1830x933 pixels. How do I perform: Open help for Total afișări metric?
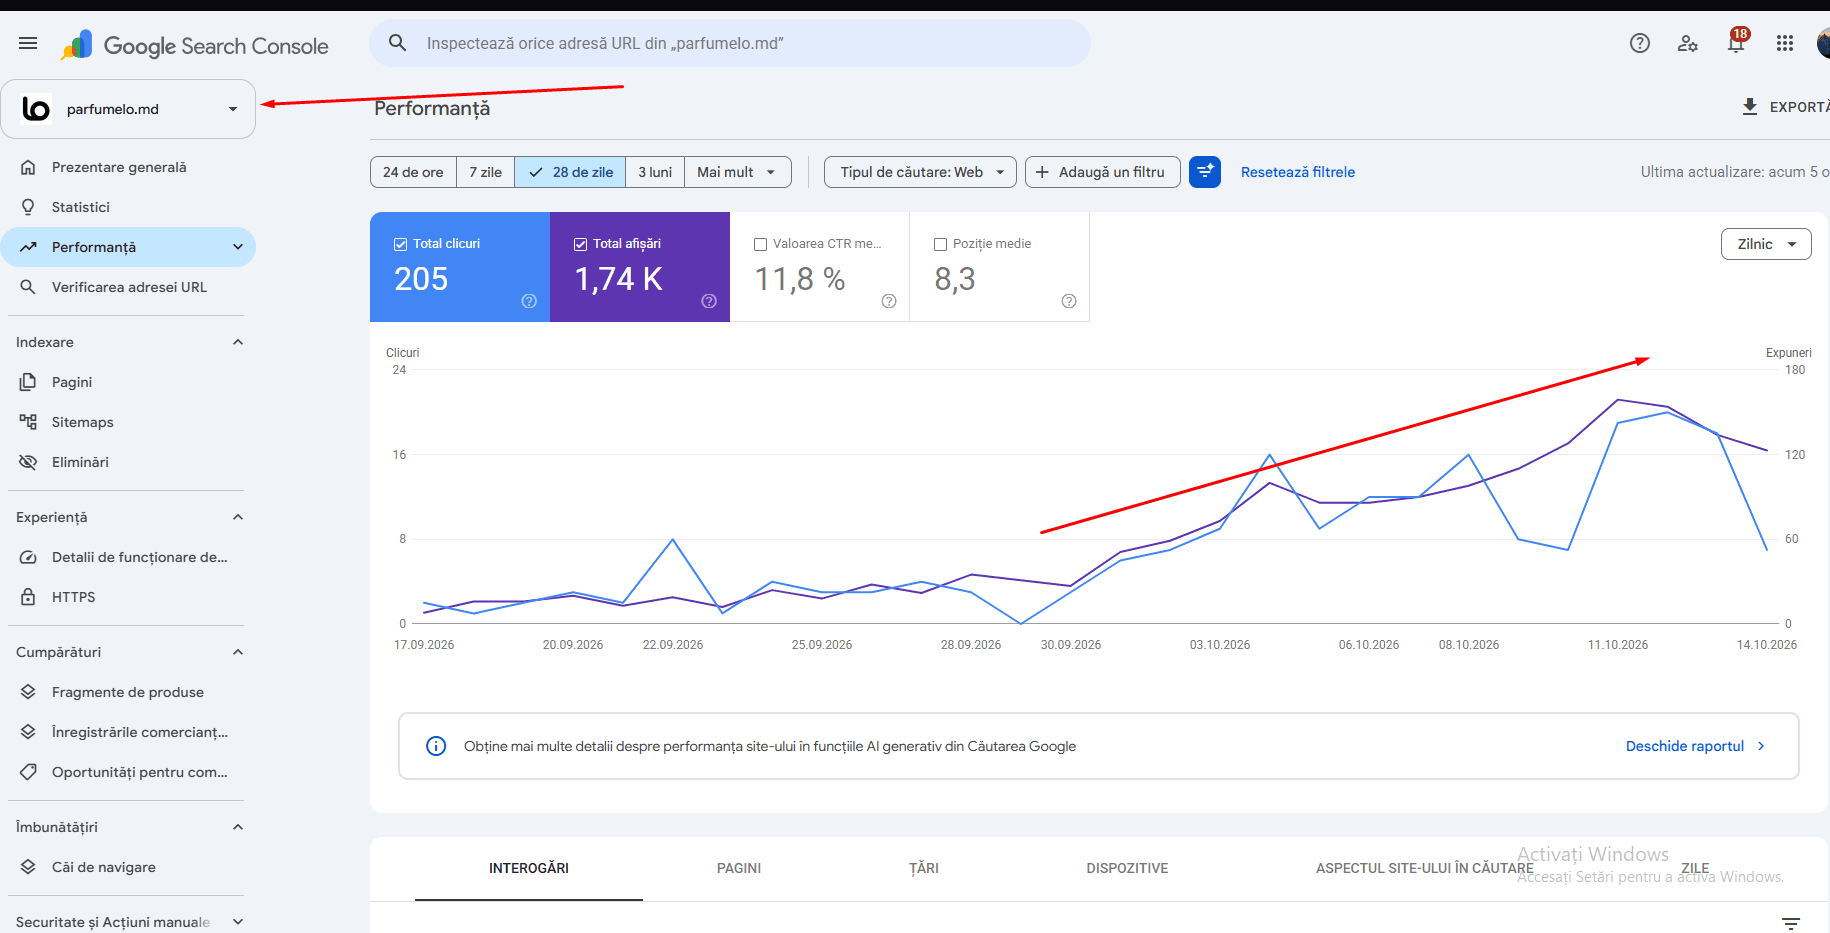point(709,301)
